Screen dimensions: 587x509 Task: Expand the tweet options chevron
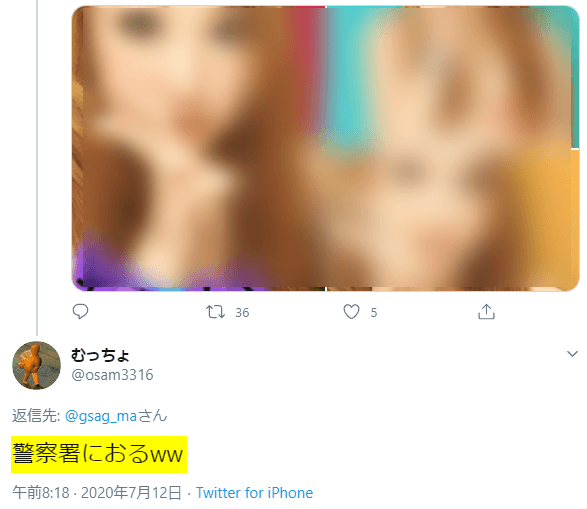[572, 354]
